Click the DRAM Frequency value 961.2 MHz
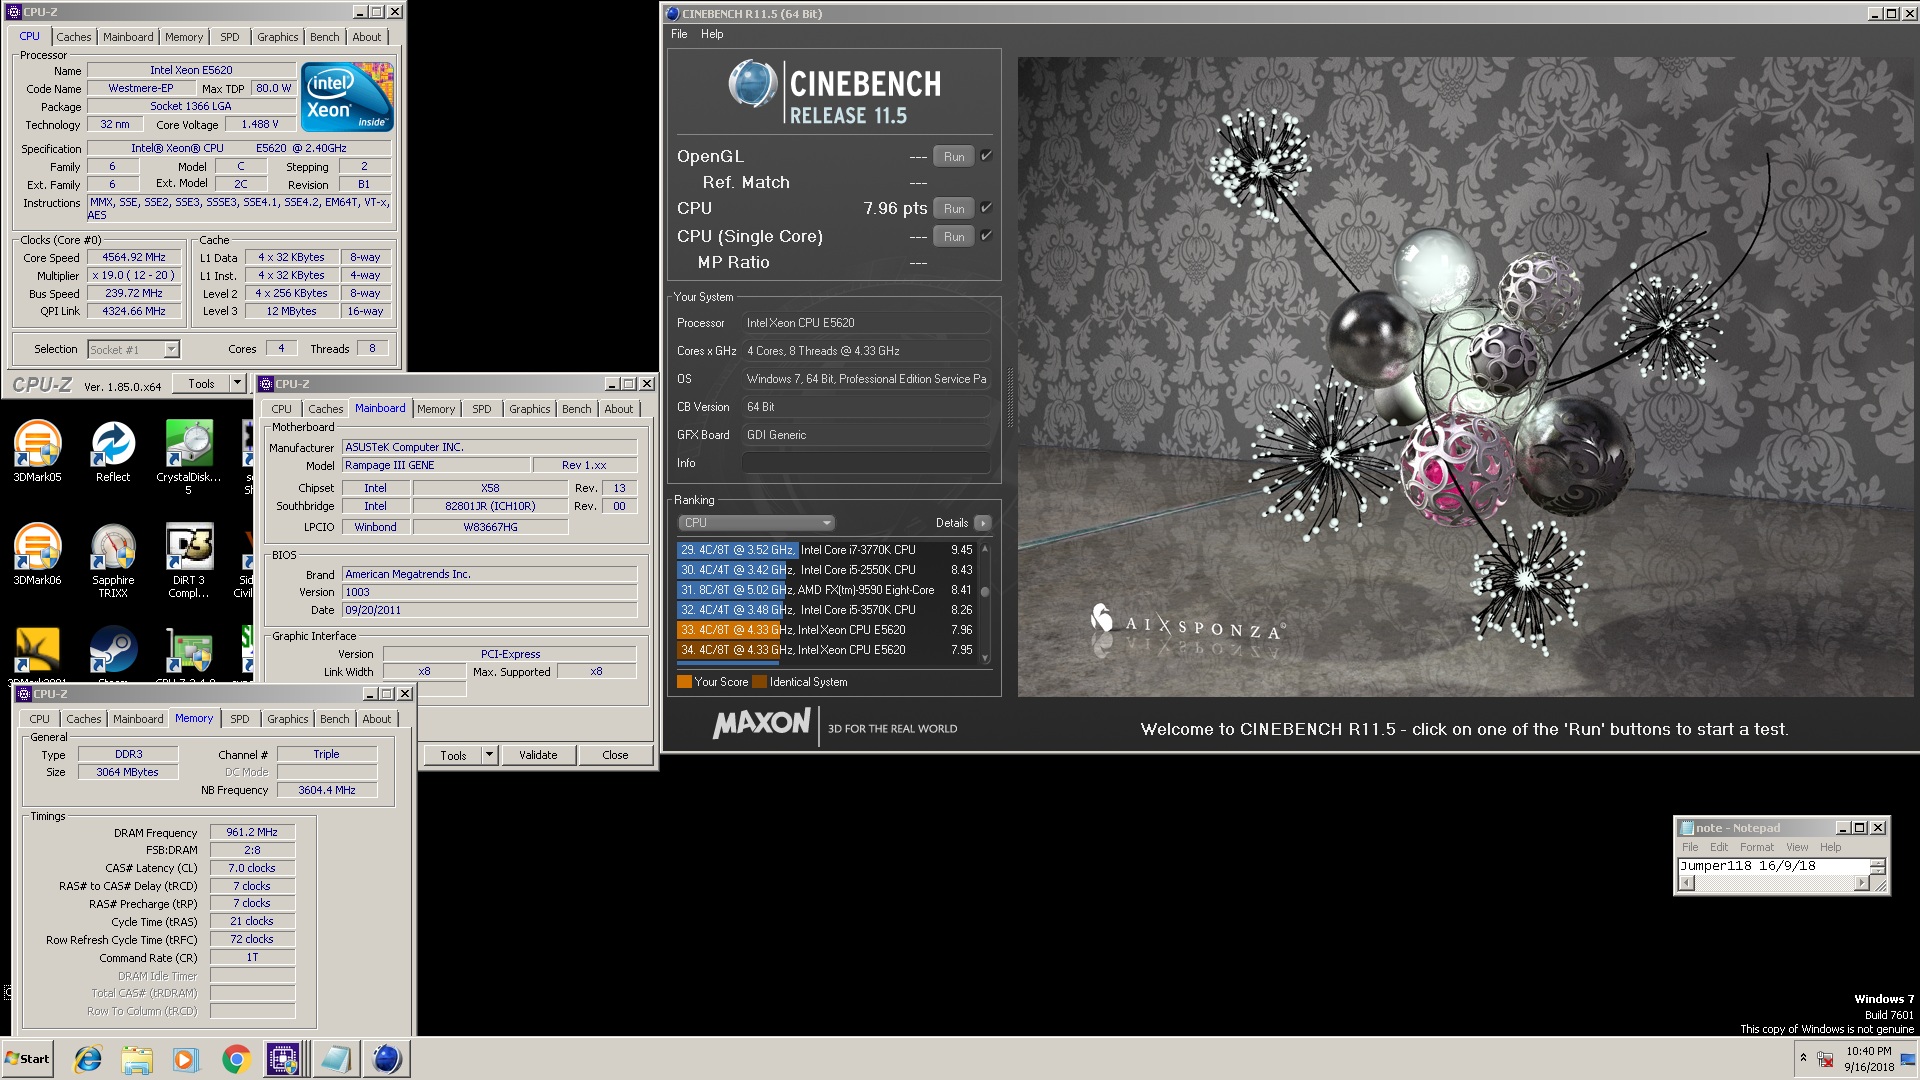 click(252, 832)
